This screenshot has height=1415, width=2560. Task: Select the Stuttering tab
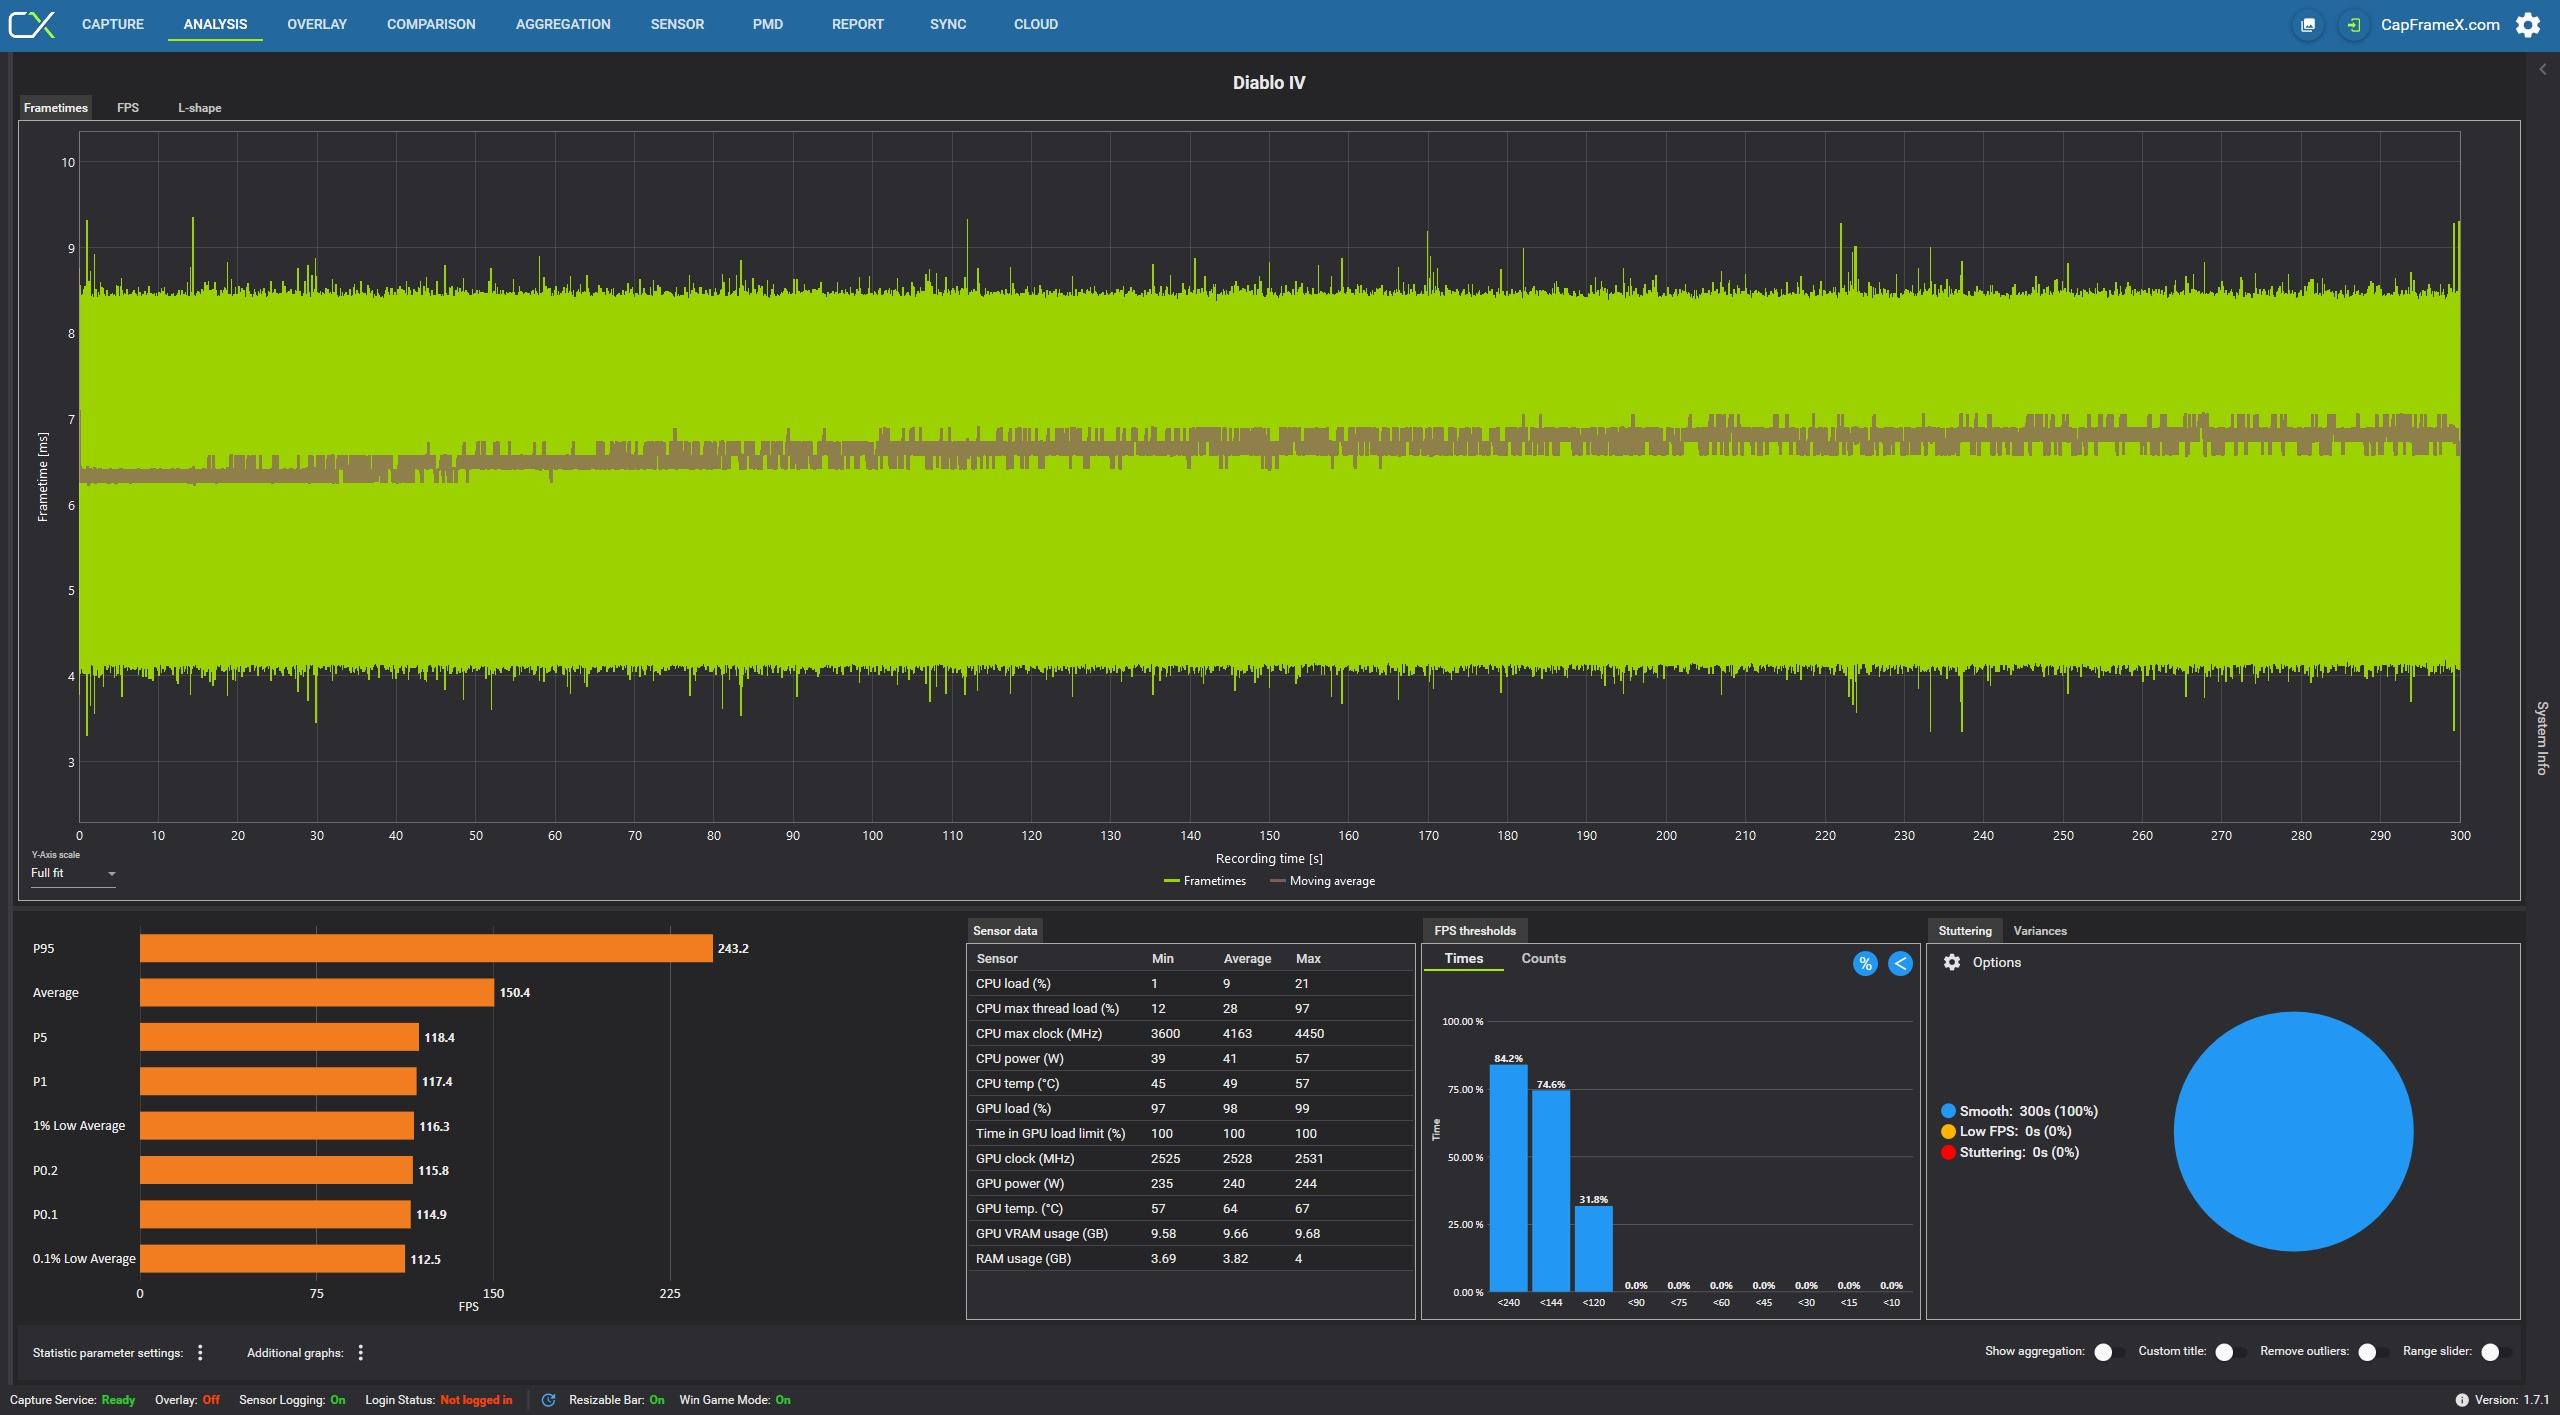point(1965,931)
